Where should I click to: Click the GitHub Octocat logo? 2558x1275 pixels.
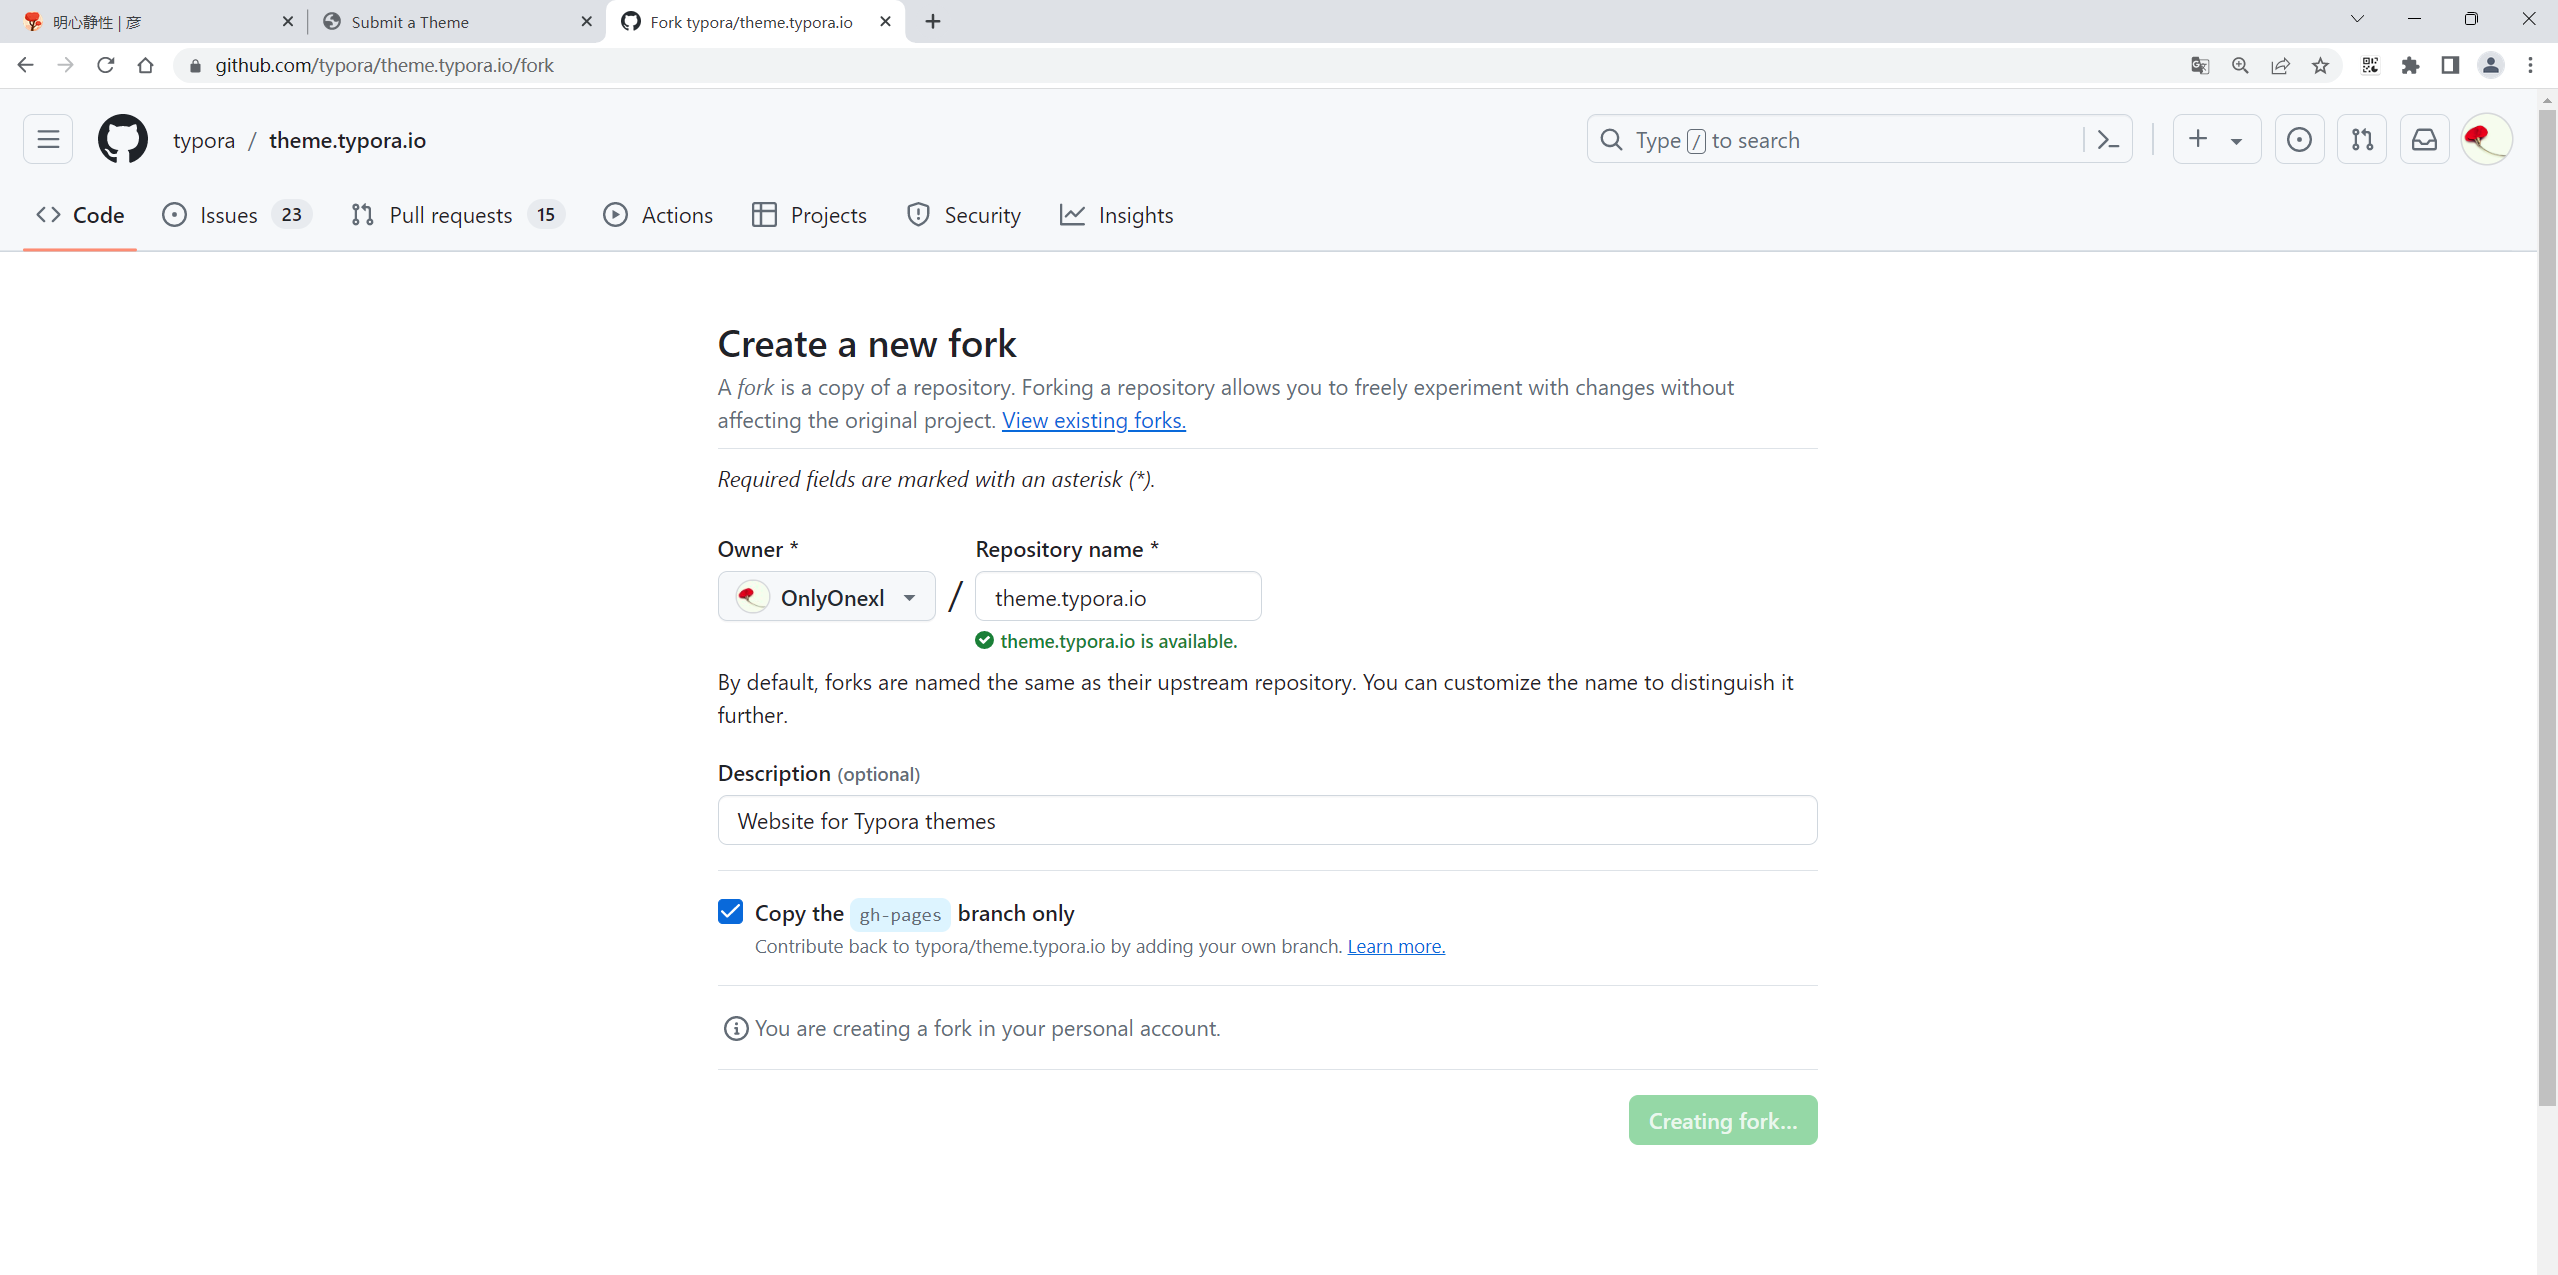(123, 140)
